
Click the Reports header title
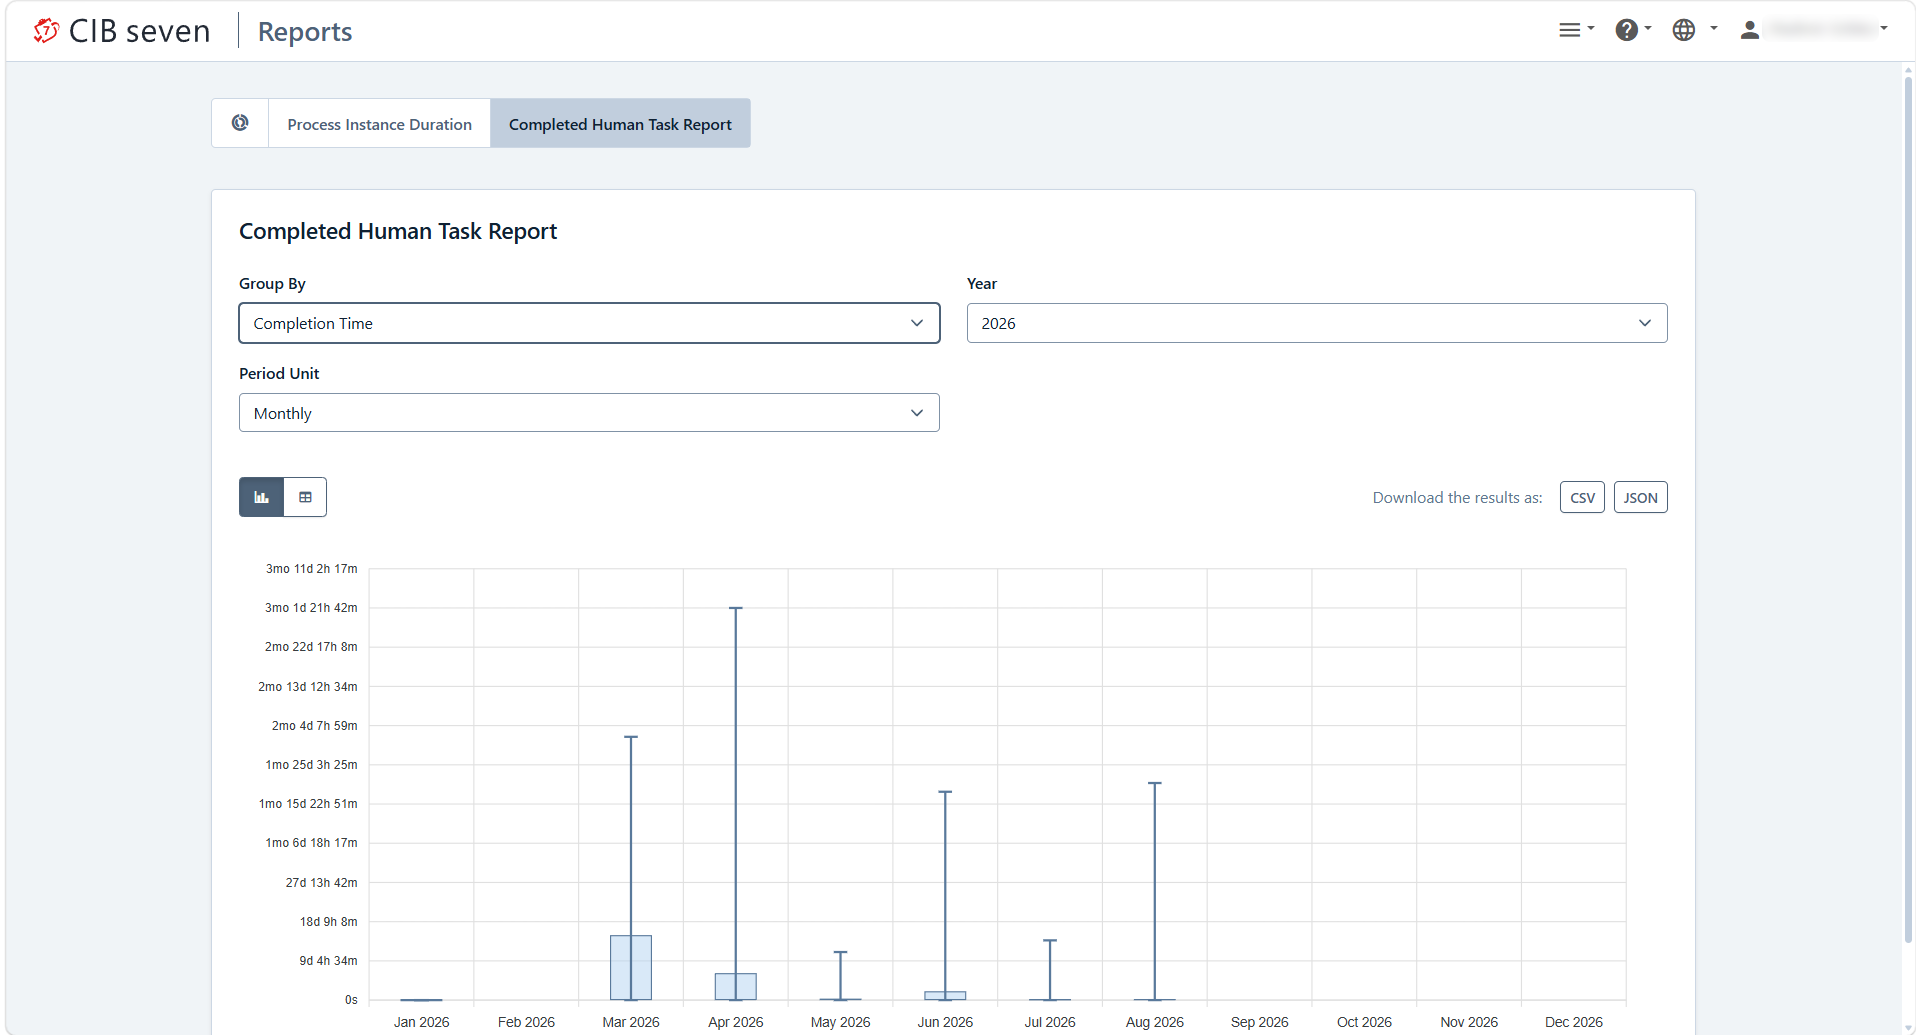click(x=305, y=32)
